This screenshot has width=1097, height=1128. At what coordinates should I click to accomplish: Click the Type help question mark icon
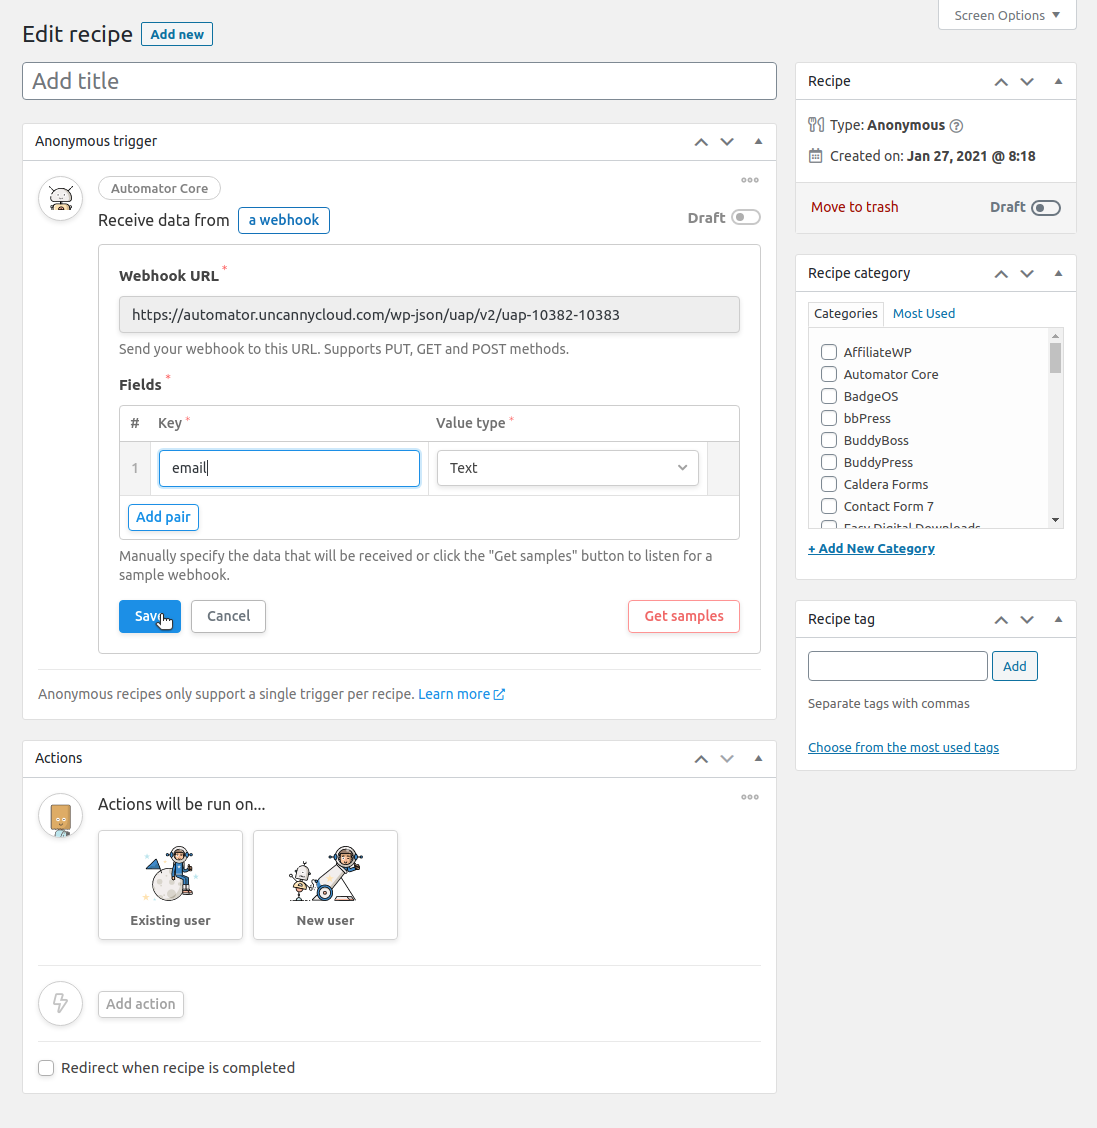(x=956, y=126)
